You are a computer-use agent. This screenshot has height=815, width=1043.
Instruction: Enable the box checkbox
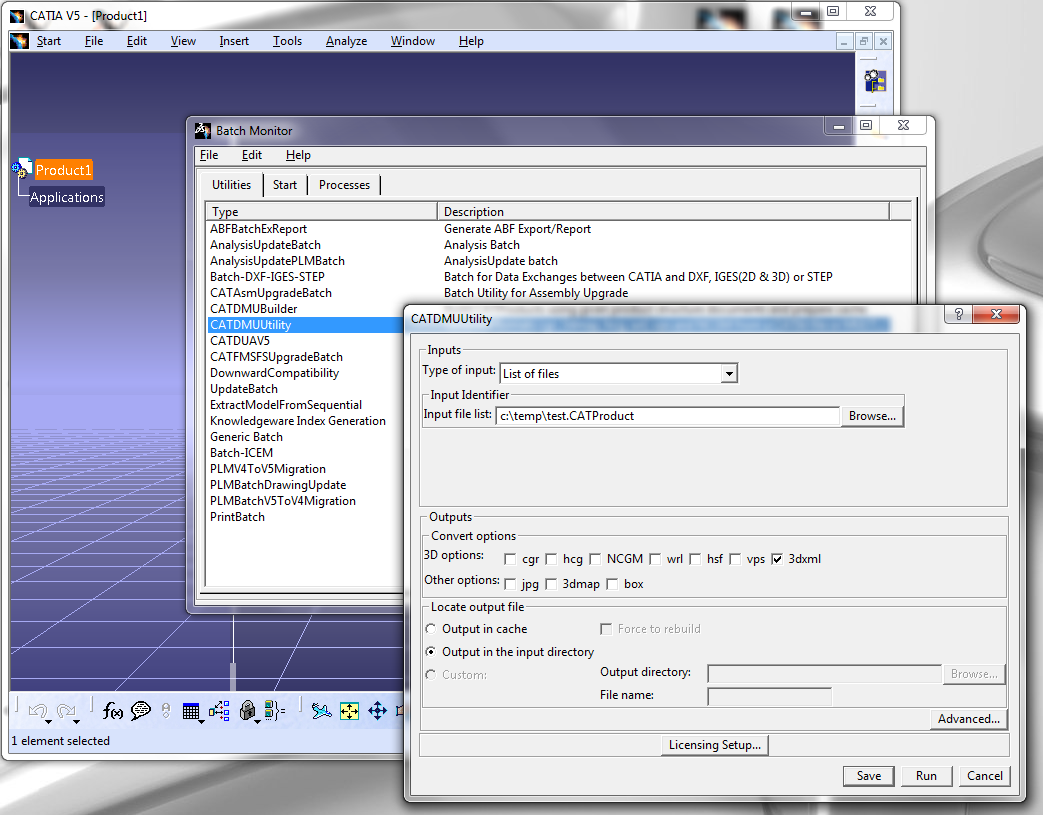[612, 584]
